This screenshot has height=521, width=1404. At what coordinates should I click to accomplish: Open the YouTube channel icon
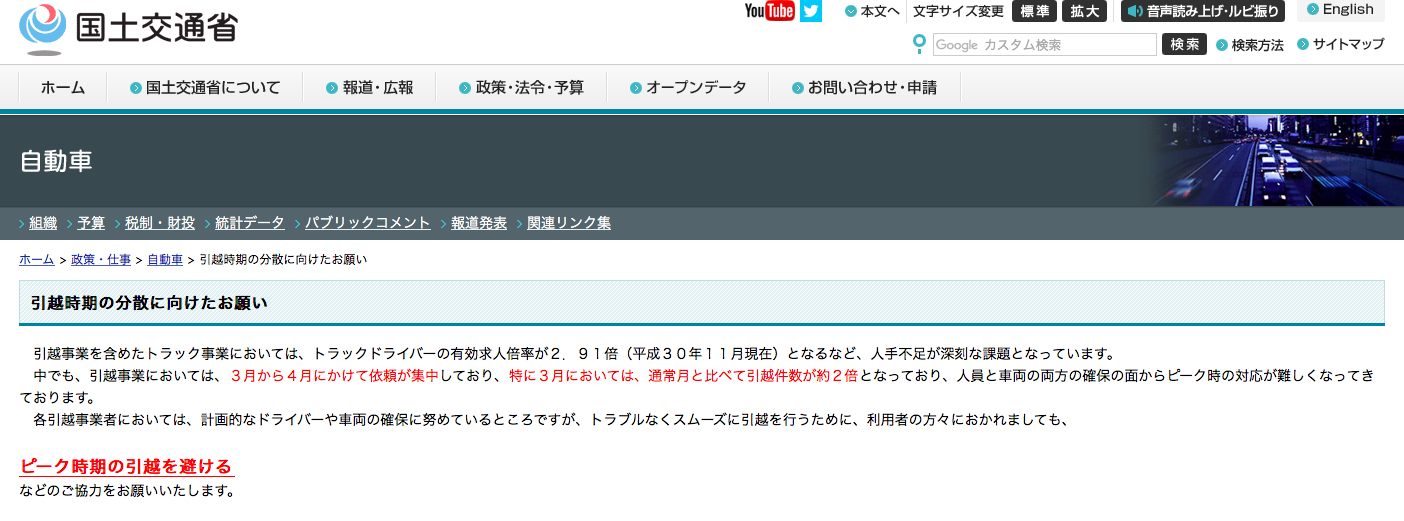tap(769, 11)
